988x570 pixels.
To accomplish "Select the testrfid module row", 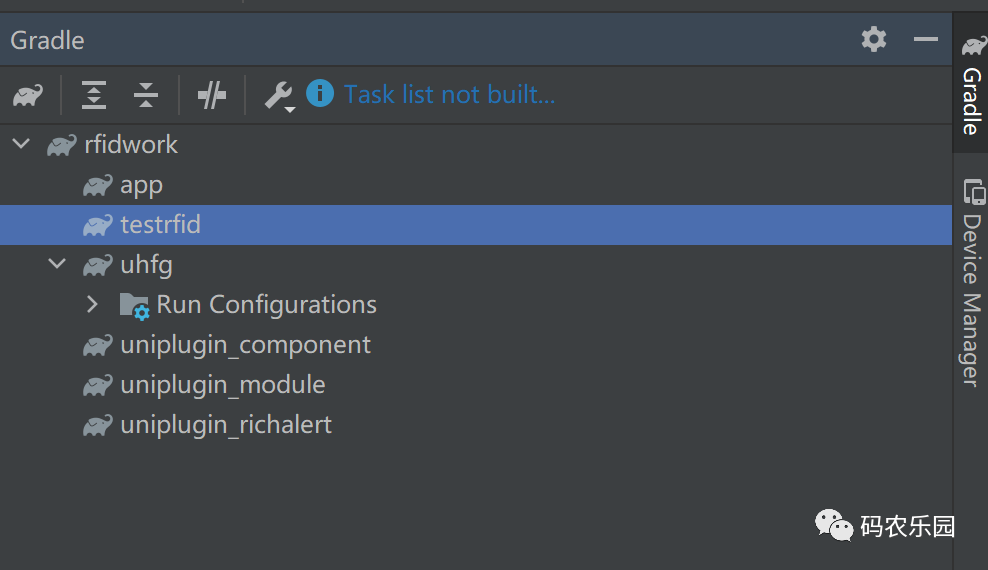I will click(x=476, y=225).
